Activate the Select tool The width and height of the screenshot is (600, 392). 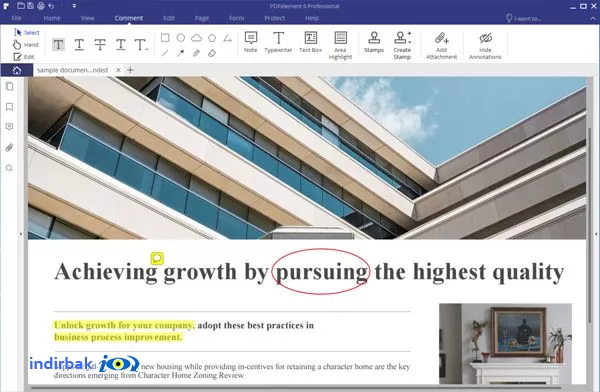click(26, 33)
